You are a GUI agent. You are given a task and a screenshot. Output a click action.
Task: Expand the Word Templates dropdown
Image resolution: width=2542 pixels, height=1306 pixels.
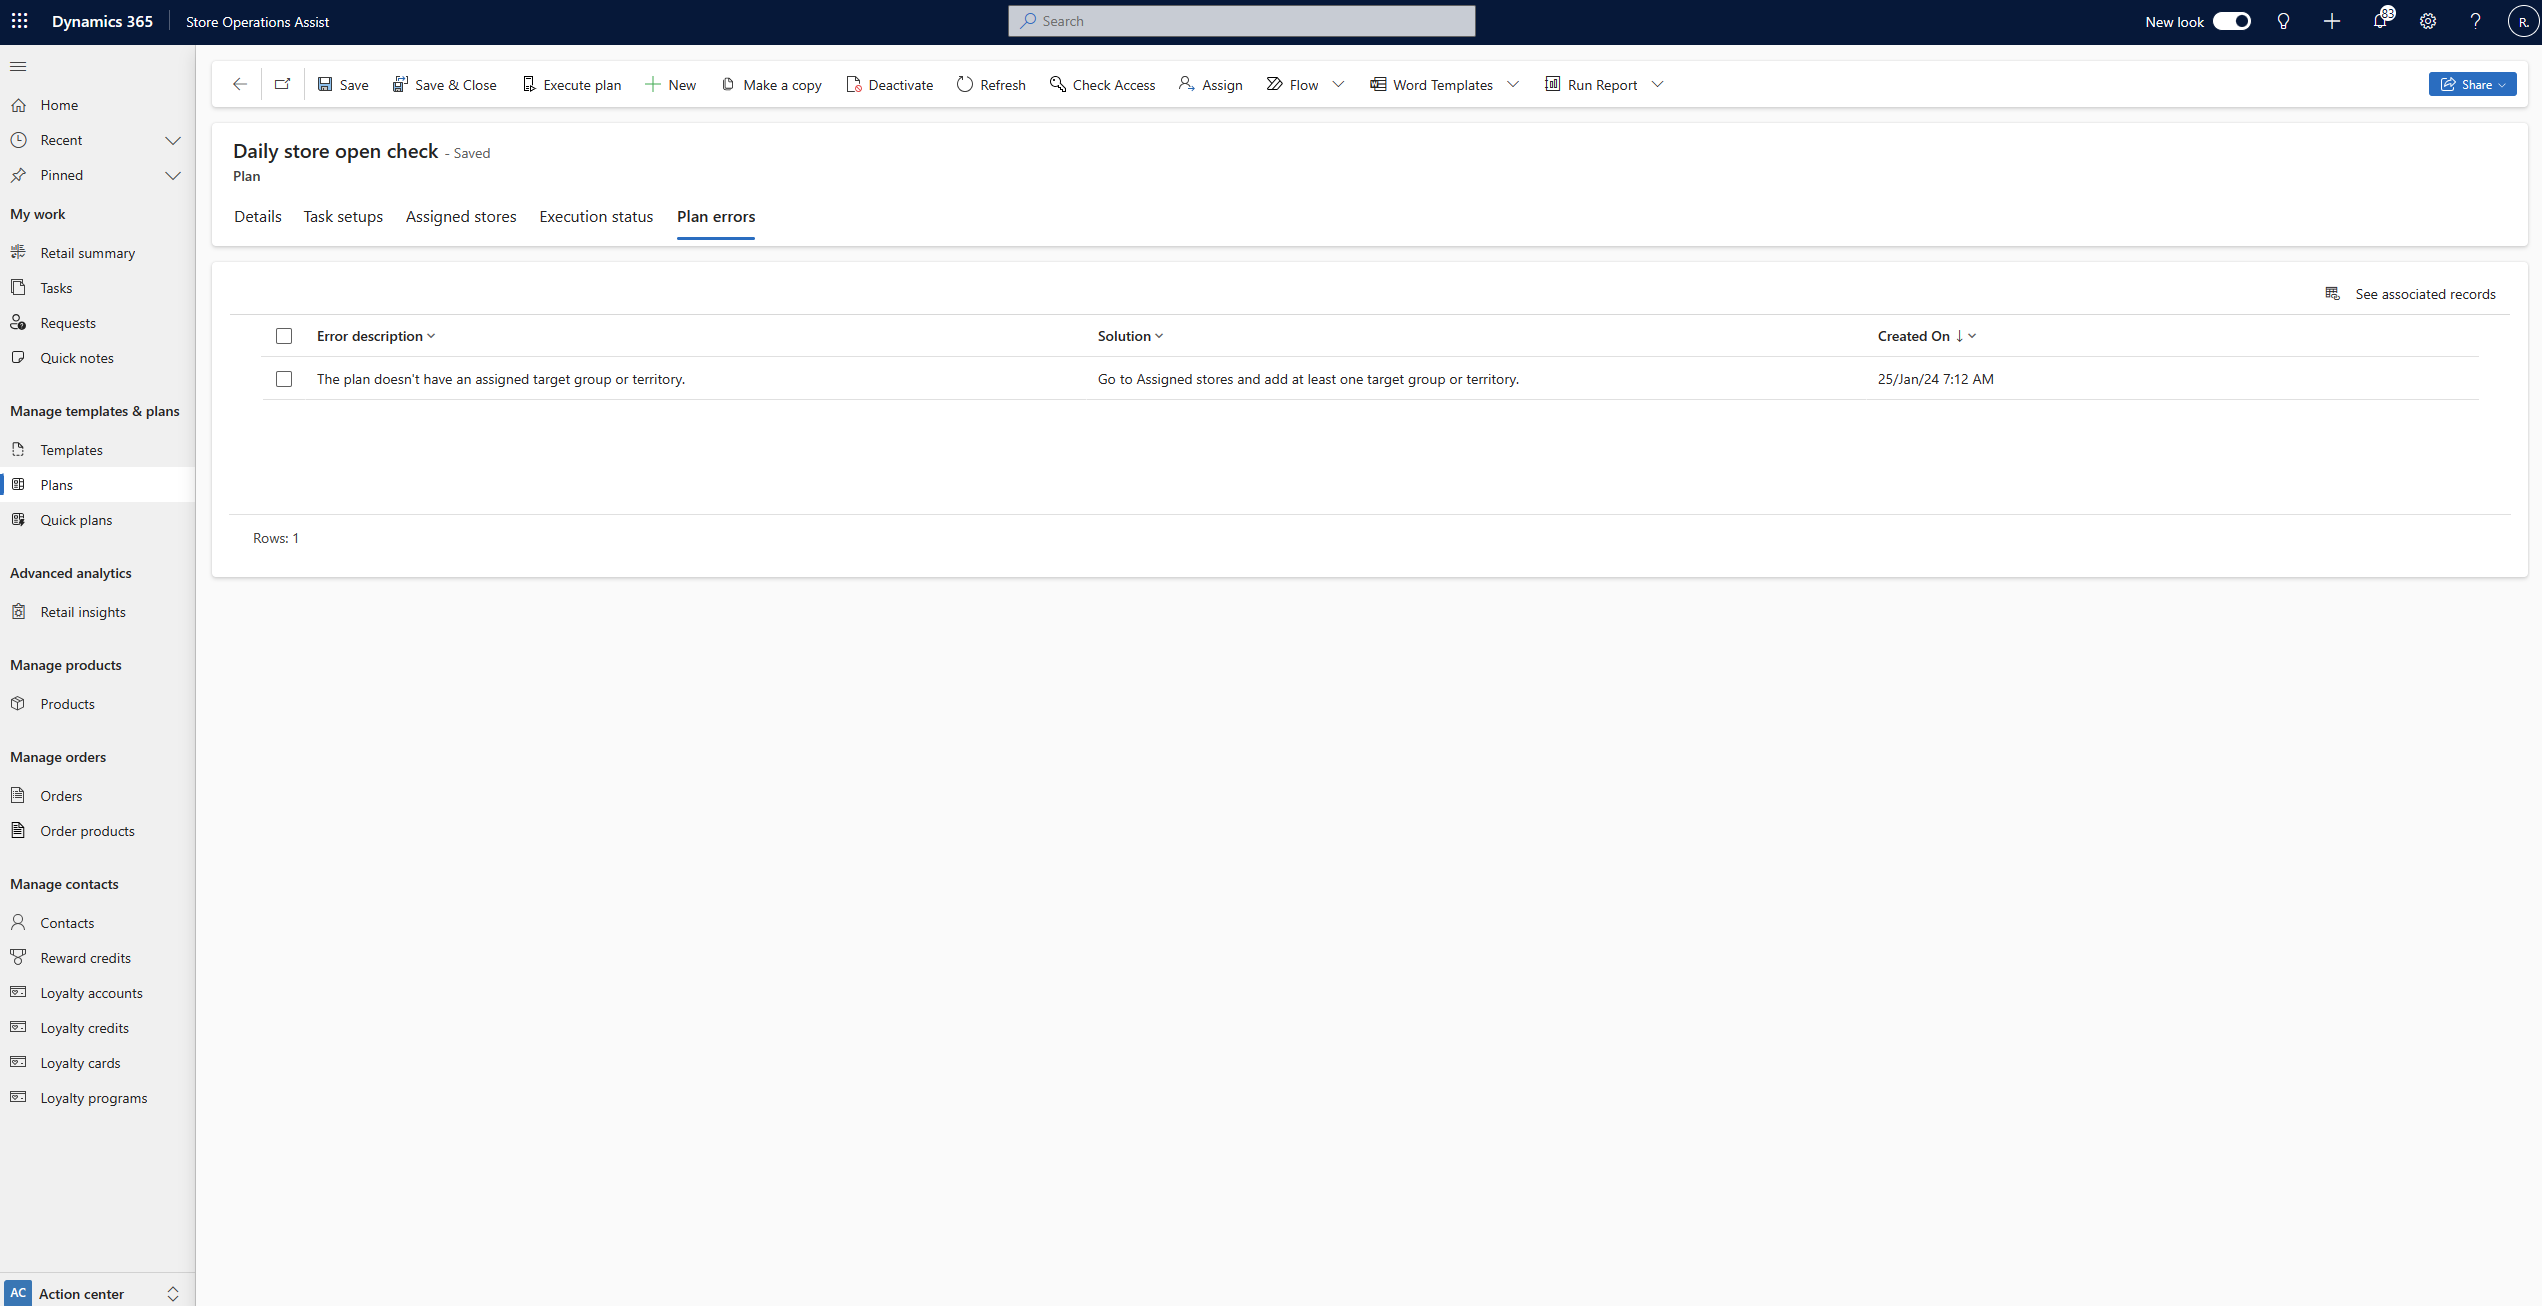pos(1513,83)
